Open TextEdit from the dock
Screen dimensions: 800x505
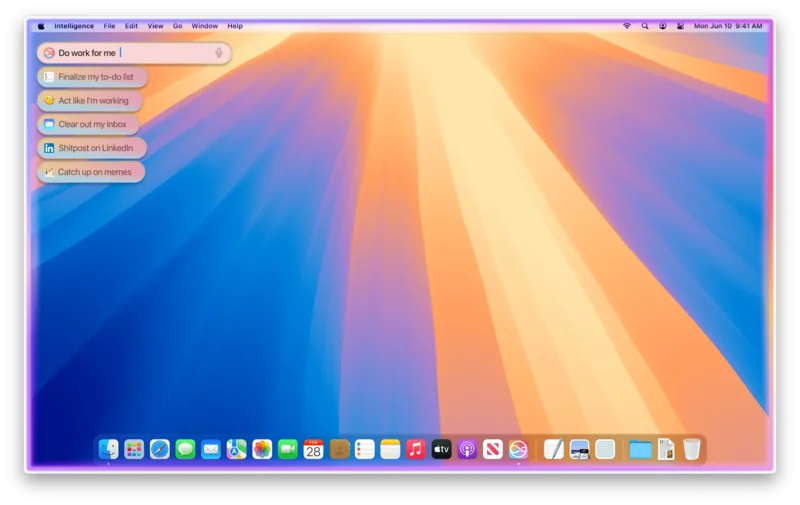pyautogui.click(x=554, y=449)
